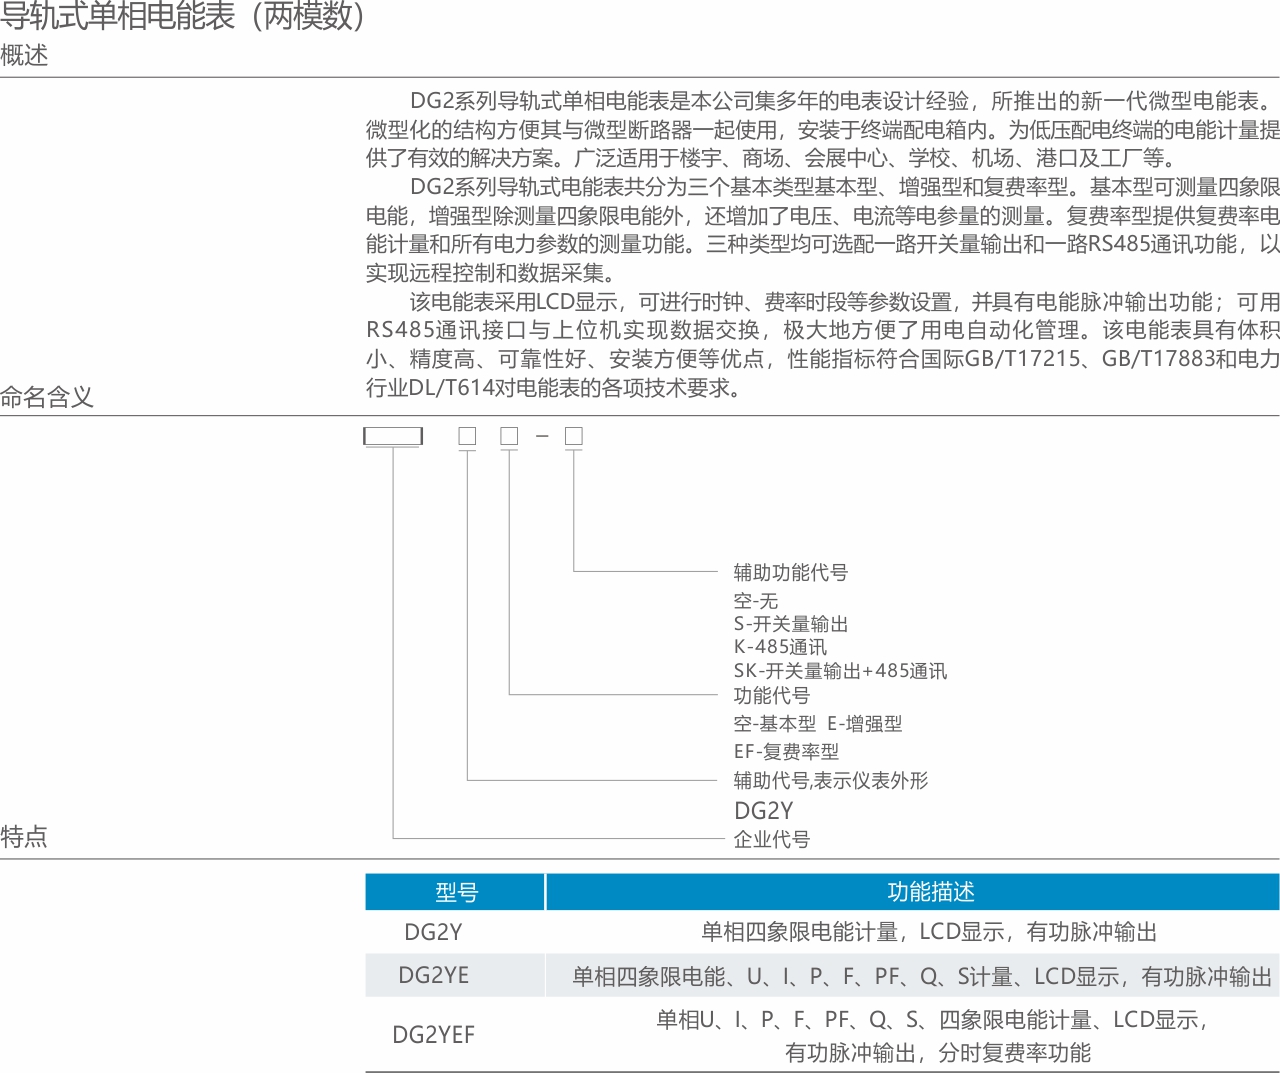
Task: Click the 概述 section heading
Action: coord(24,55)
